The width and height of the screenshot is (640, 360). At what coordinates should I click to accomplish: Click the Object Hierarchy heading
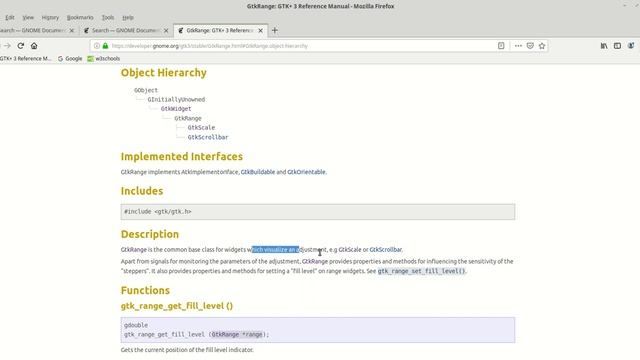(164, 73)
